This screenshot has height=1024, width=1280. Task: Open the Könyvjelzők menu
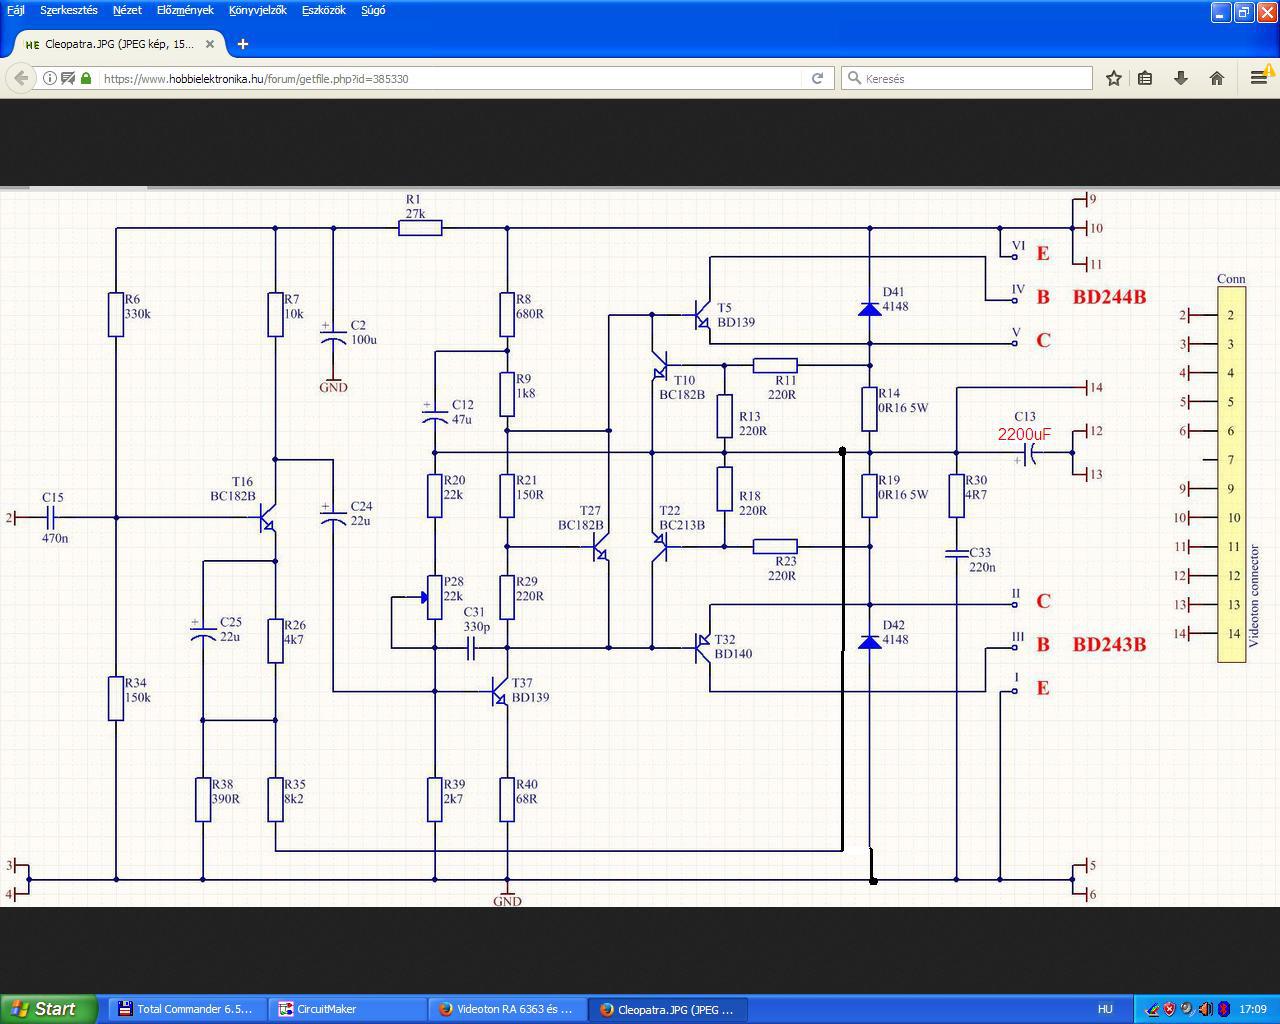point(257,10)
